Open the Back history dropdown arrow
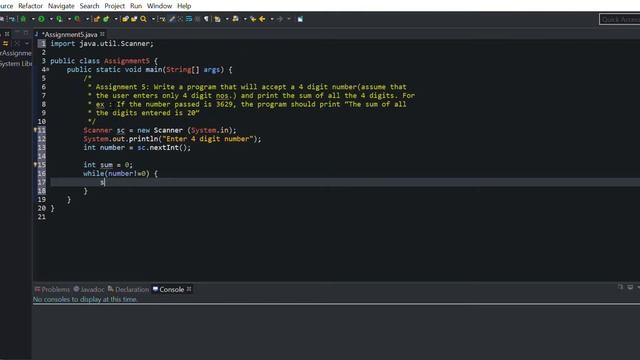 pyautogui.click(x=272, y=19)
